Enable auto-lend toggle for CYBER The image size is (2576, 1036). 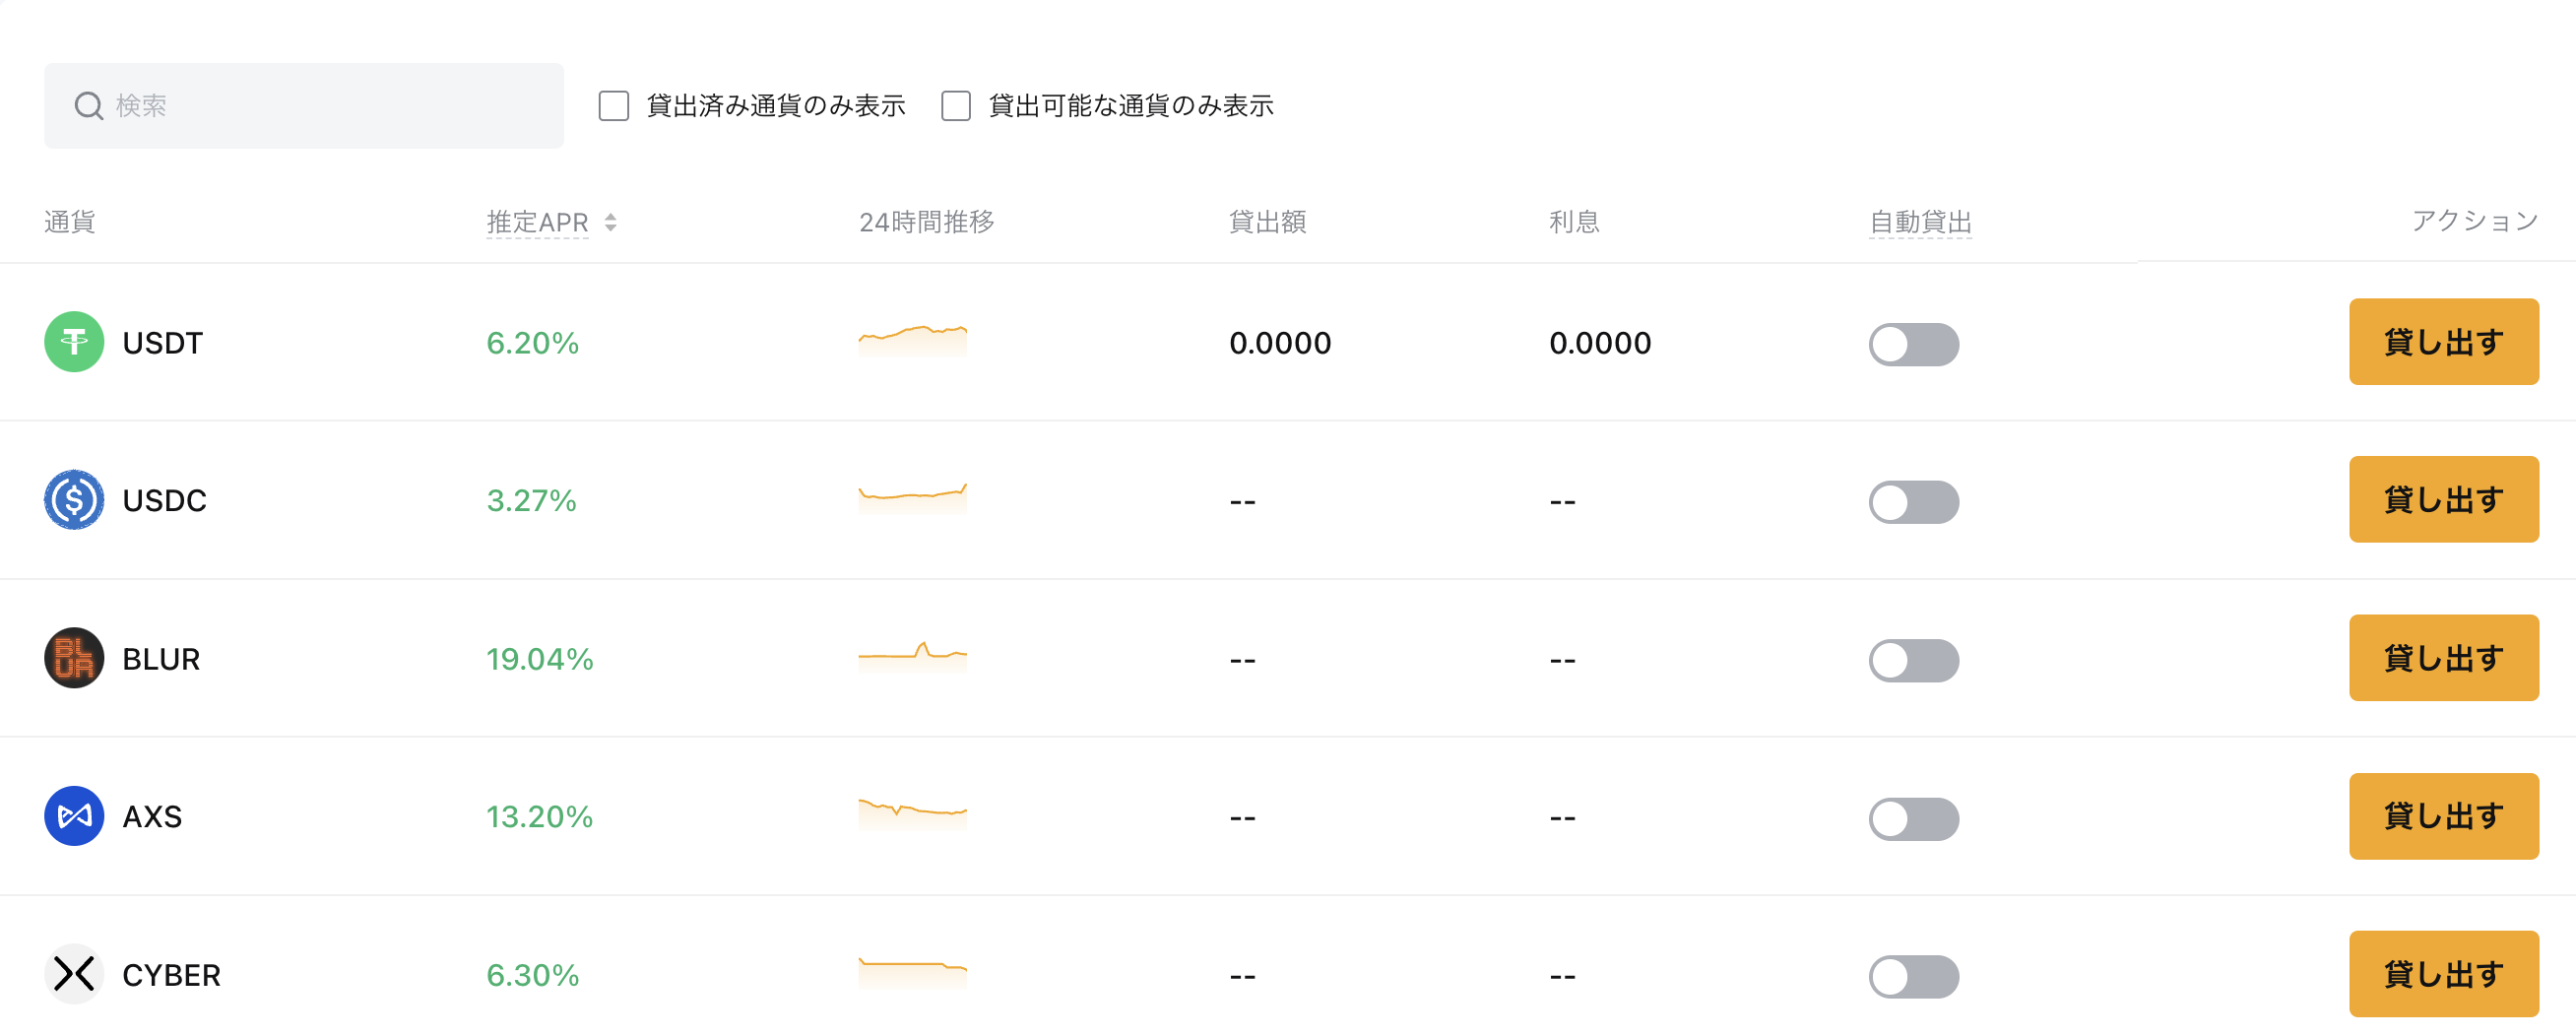click(1914, 977)
